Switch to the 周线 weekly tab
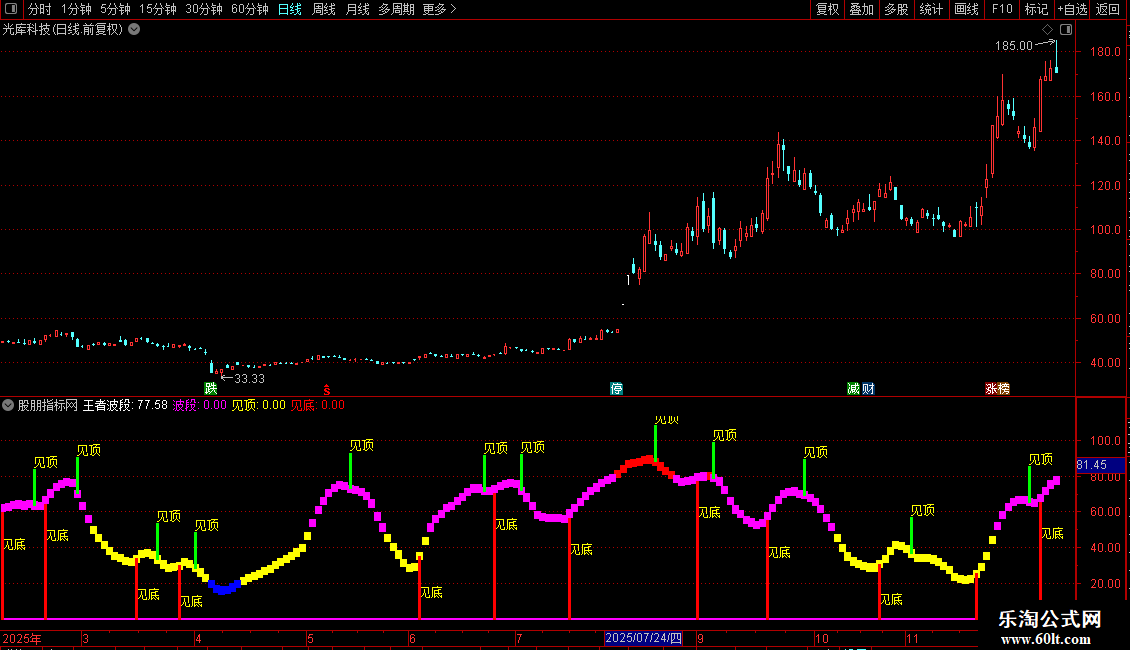Viewport: 1130px width, 650px height. coord(324,9)
